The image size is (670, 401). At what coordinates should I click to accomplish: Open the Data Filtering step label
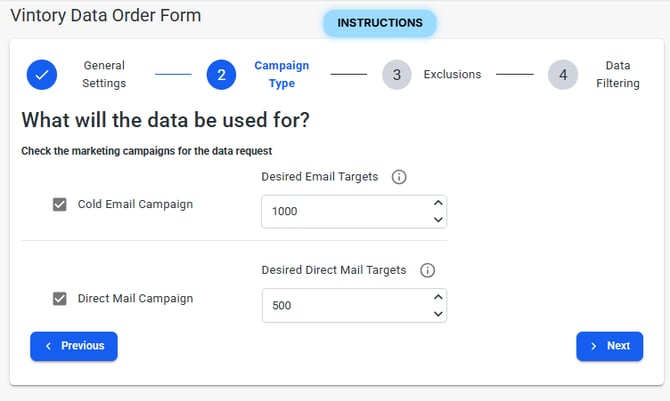point(617,75)
